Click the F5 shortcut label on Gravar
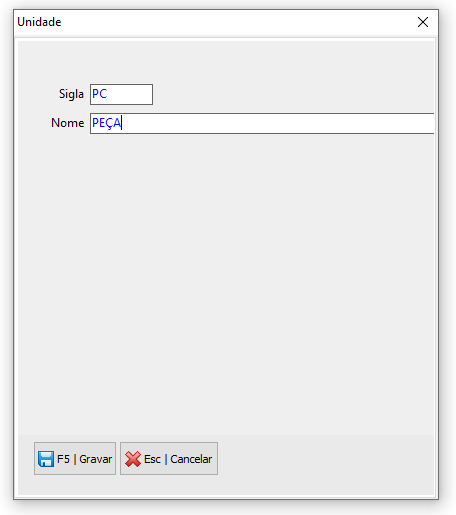Screen dimensions: 456x515 pos(63,459)
